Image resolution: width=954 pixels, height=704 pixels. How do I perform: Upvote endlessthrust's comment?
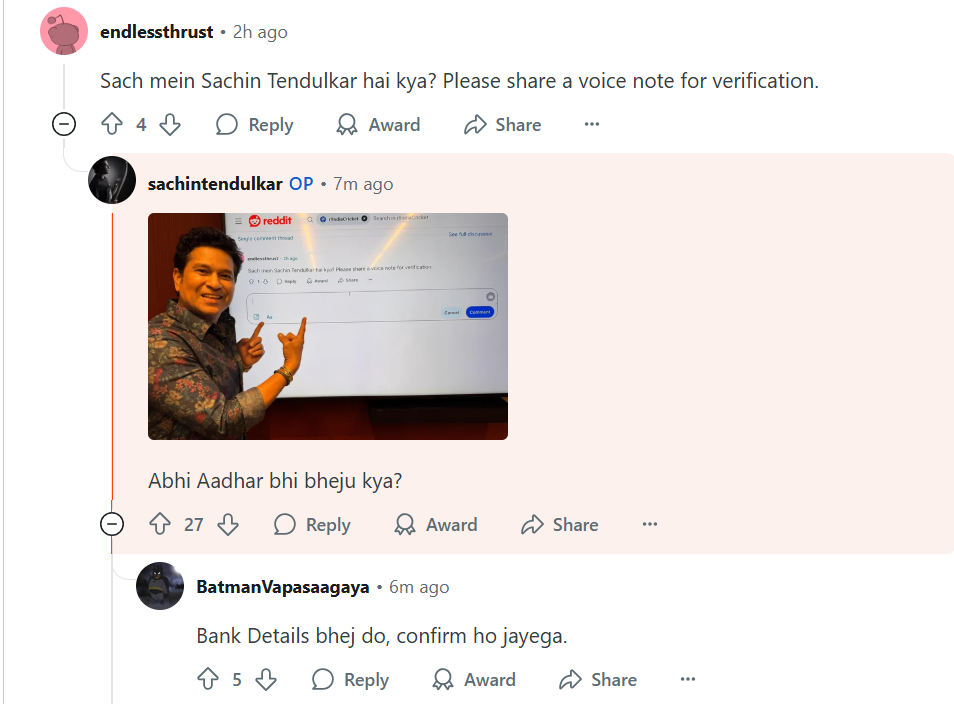click(x=112, y=125)
